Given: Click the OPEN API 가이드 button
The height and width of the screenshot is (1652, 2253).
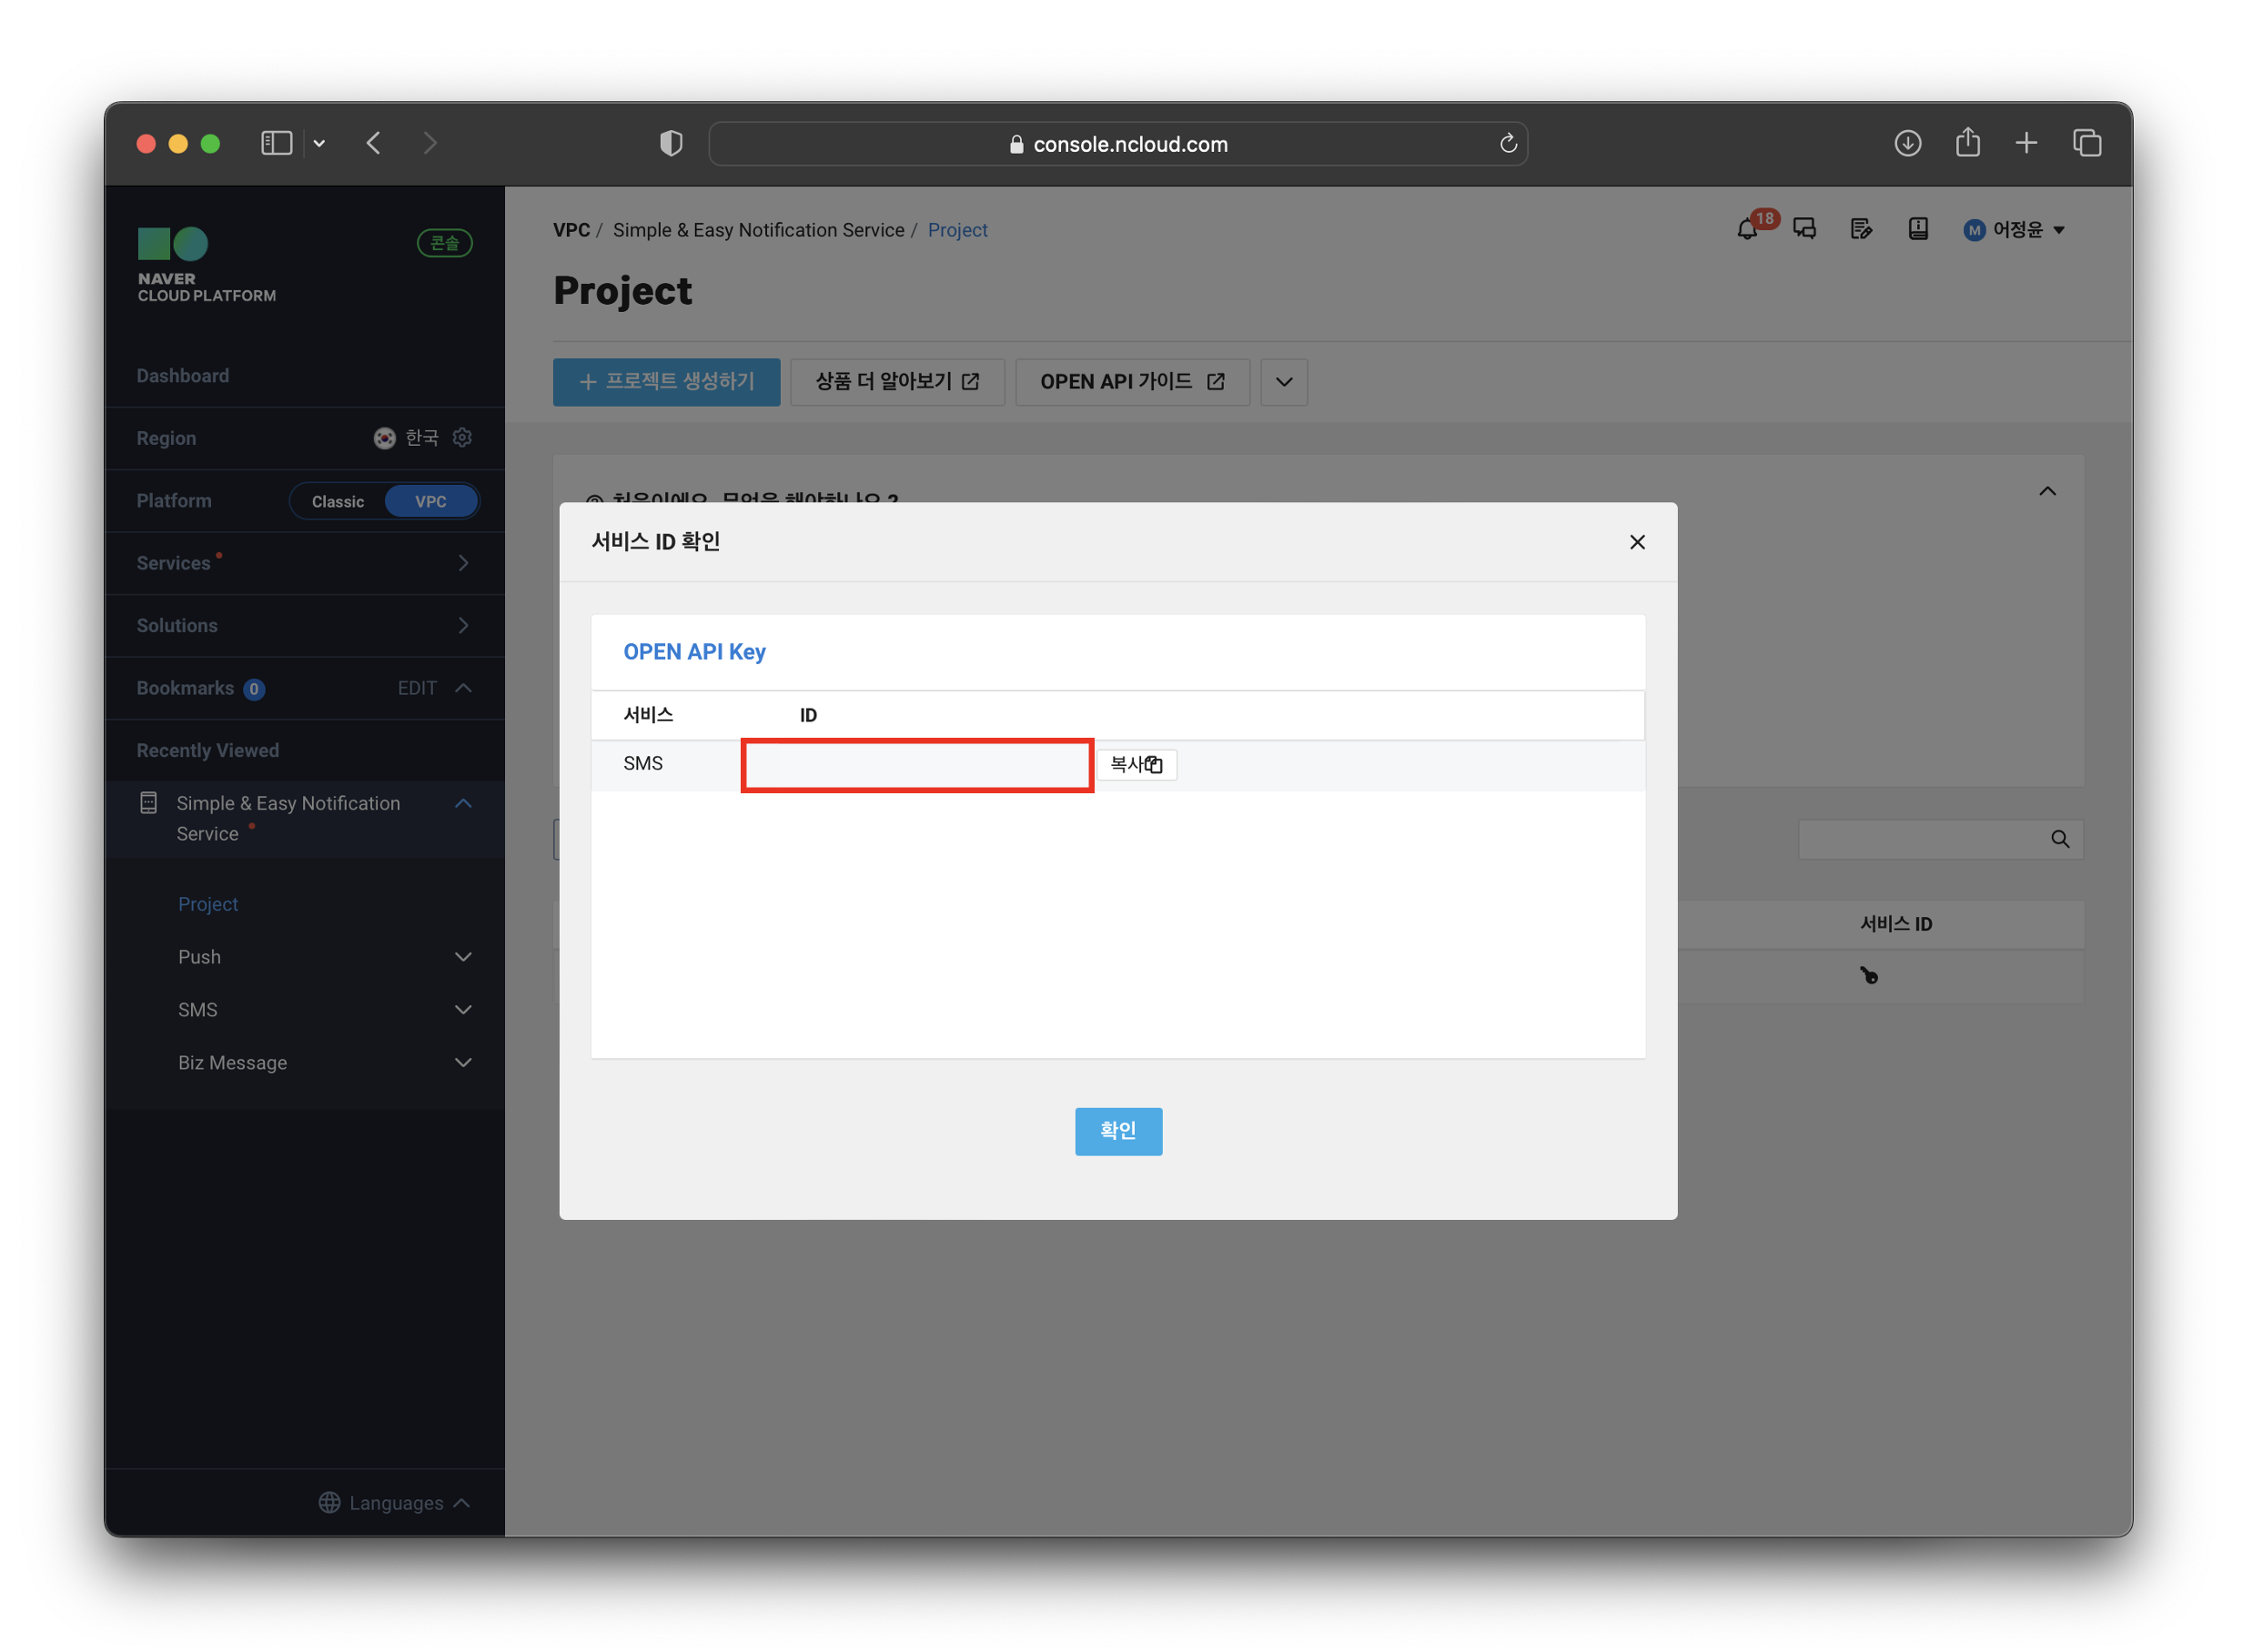Looking at the screenshot, I should click(1134, 383).
